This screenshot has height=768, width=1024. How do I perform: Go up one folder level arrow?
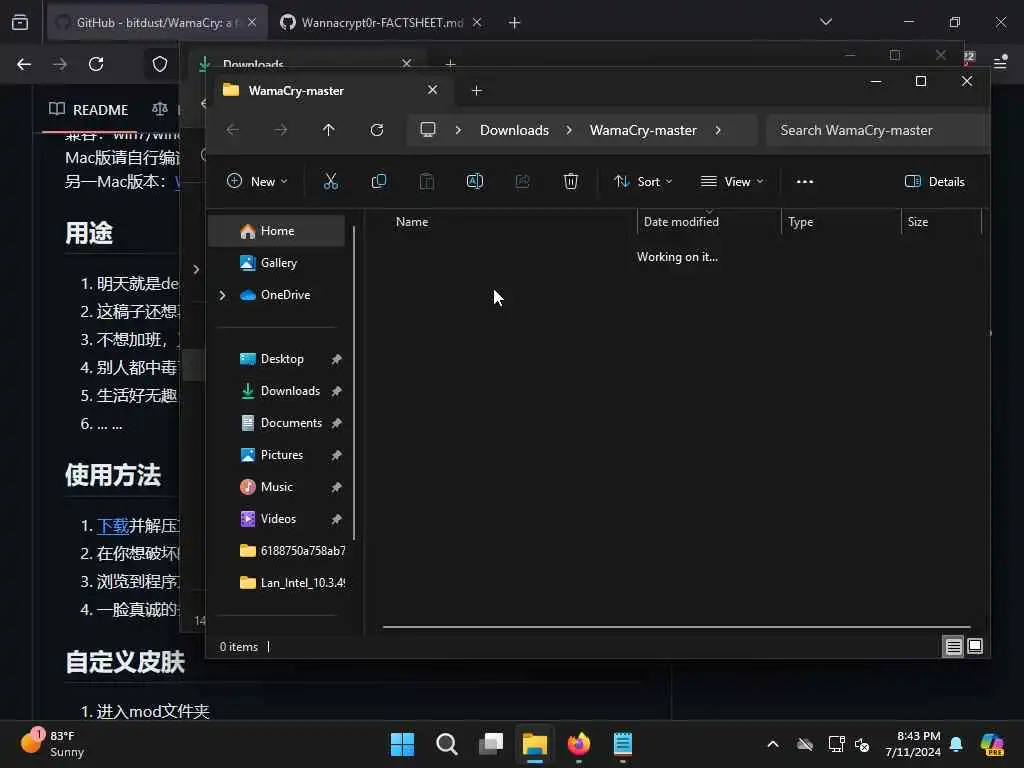[x=328, y=130]
